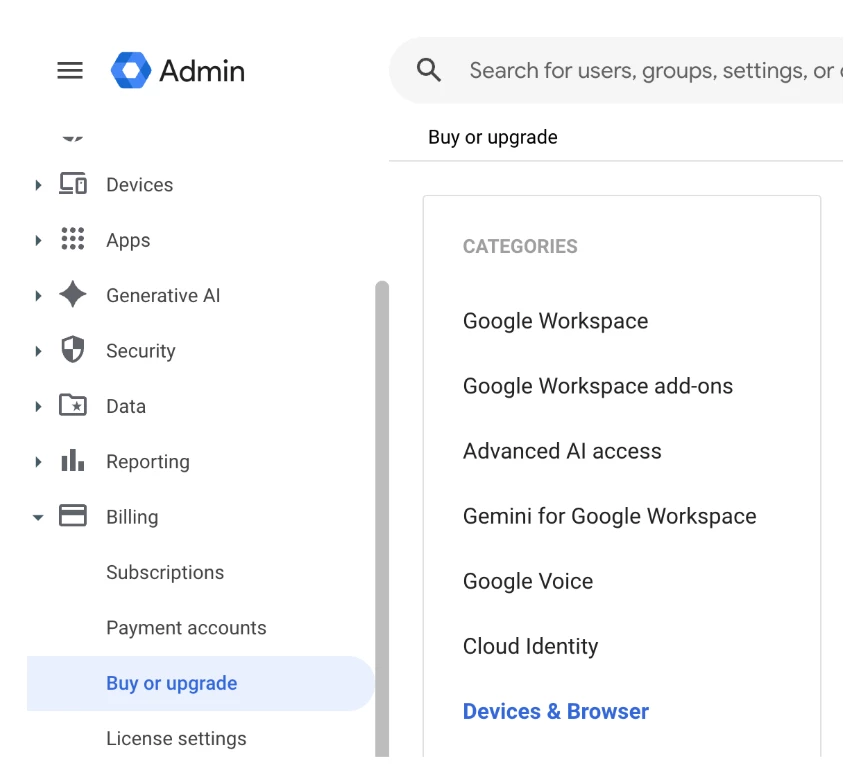Viewport: 862px width, 784px height.
Task: Click the Data folder-star icon
Action: 73,405
